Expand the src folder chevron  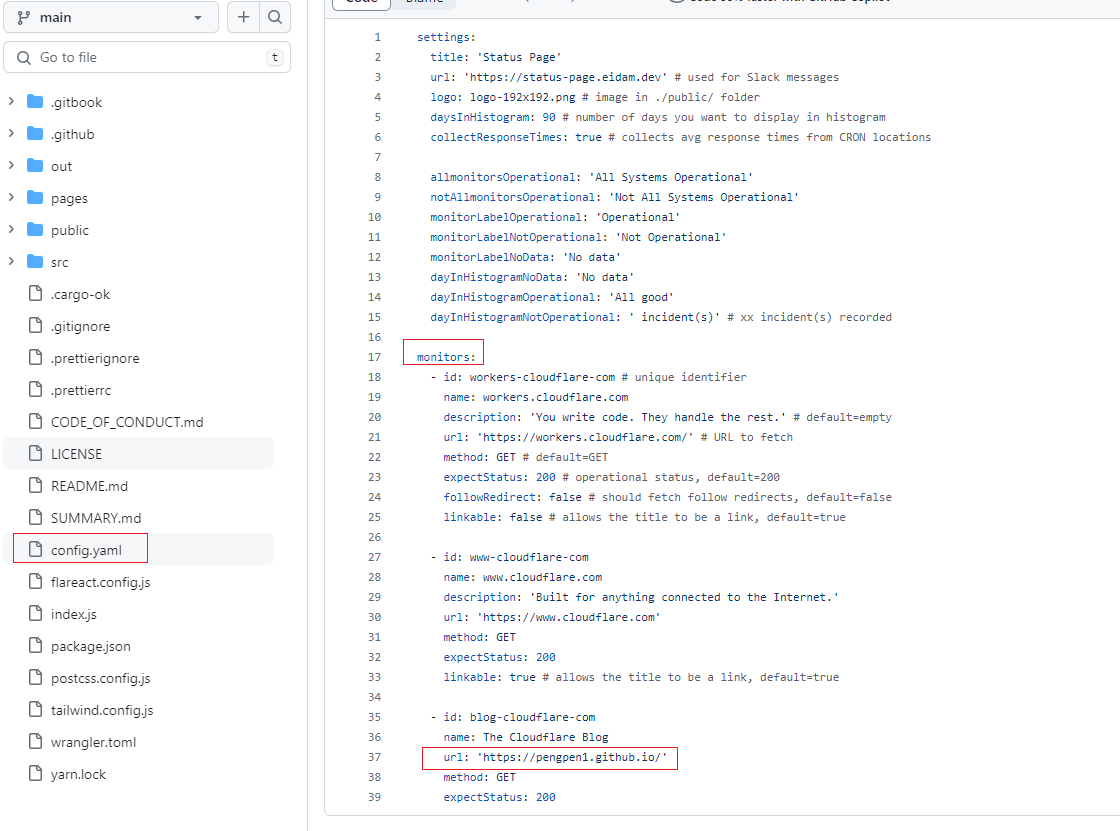pyautogui.click(x=11, y=262)
